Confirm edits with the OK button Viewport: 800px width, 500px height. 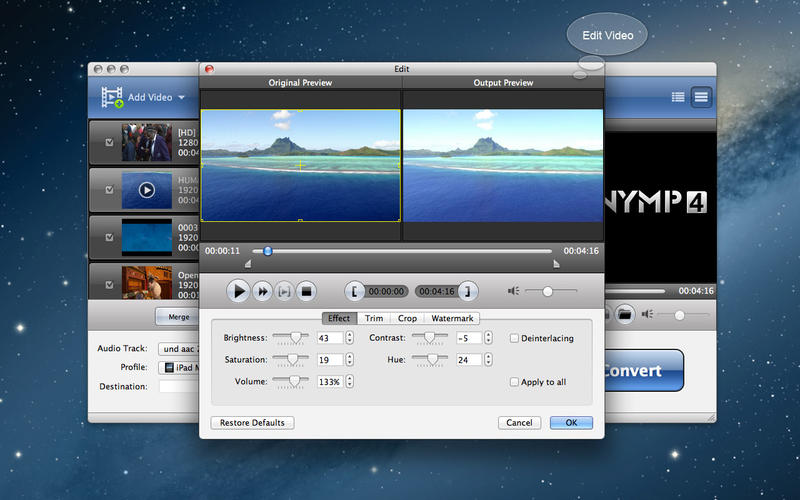coord(571,423)
